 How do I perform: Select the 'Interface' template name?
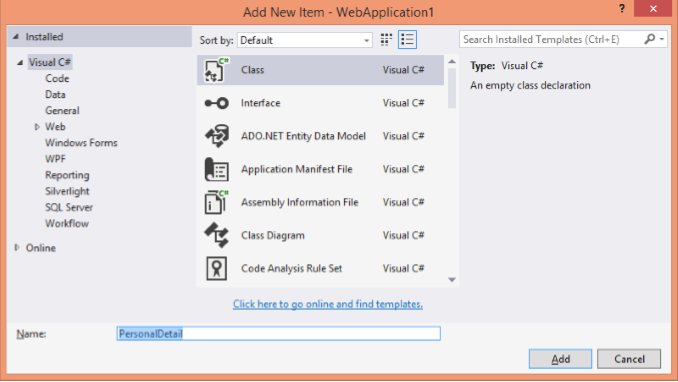pyautogui.click(x=261, y=103)
